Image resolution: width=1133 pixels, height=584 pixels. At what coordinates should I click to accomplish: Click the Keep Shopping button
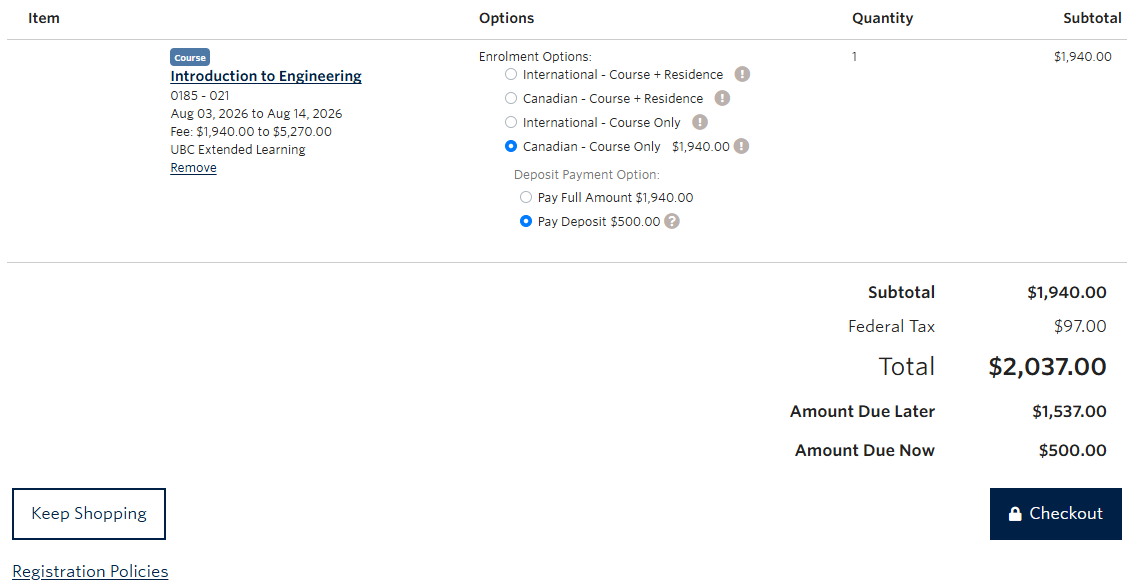[x=88, y=513]
